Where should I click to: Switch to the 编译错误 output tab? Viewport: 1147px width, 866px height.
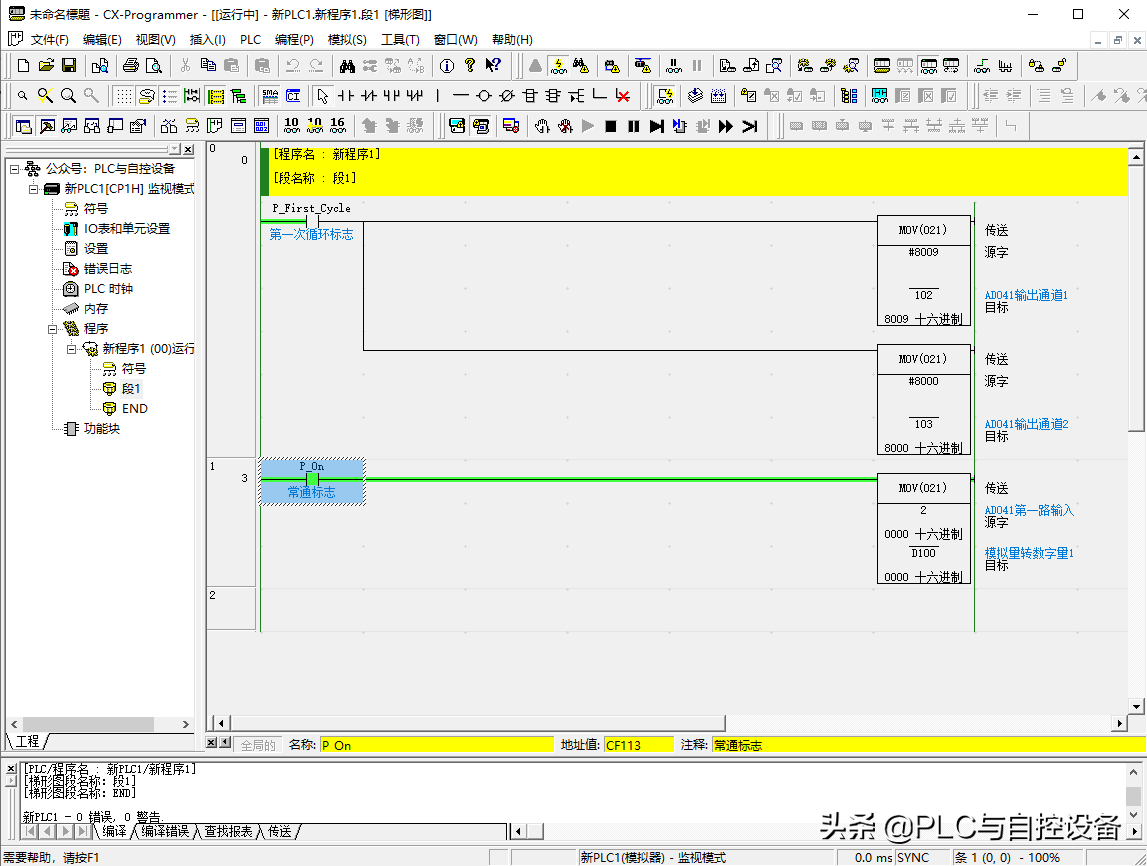pyautogui.click(x=165, y=831)
